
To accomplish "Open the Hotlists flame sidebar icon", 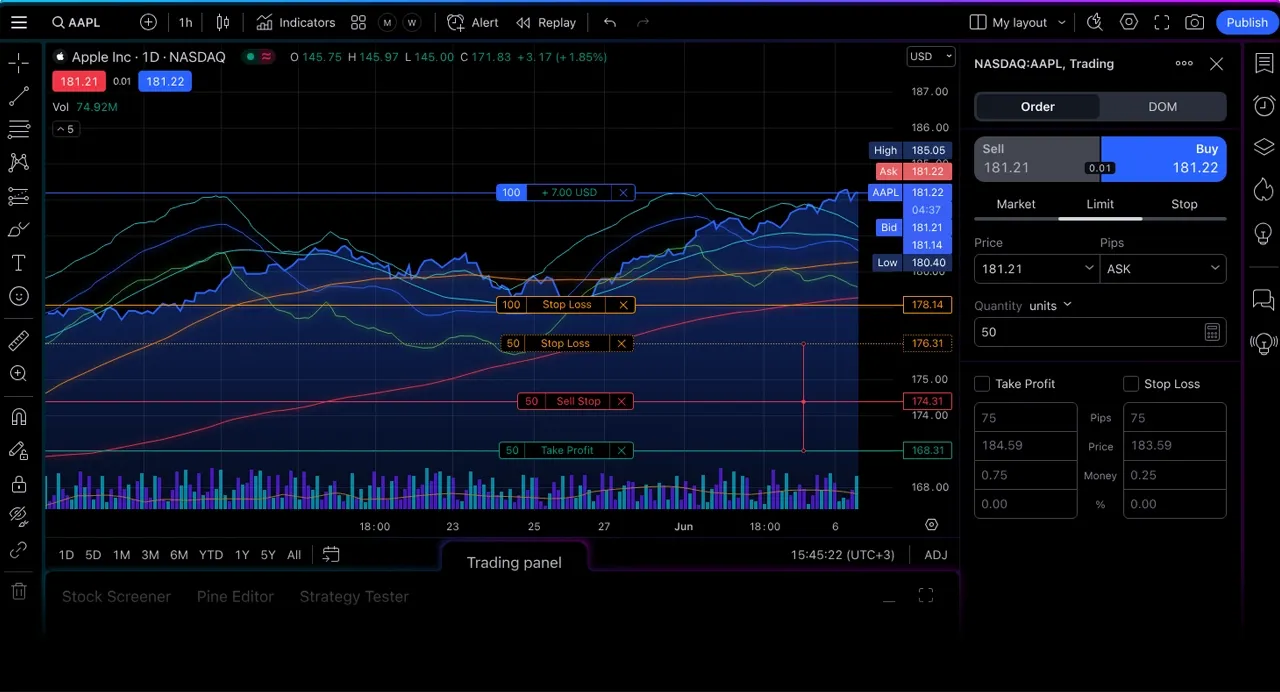I will [x=1264, y=189].
